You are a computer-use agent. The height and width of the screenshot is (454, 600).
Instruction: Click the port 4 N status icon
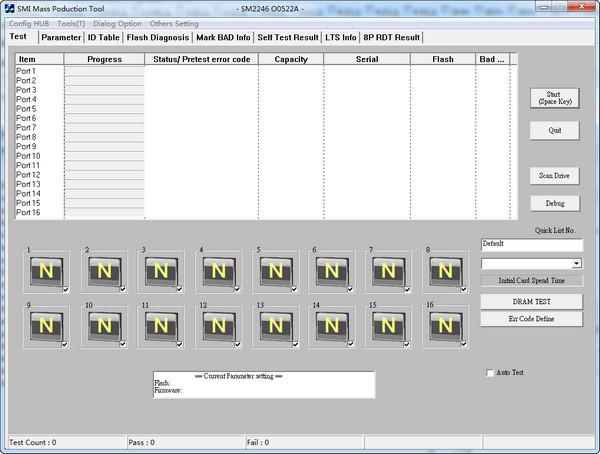(x=218, y=271)
